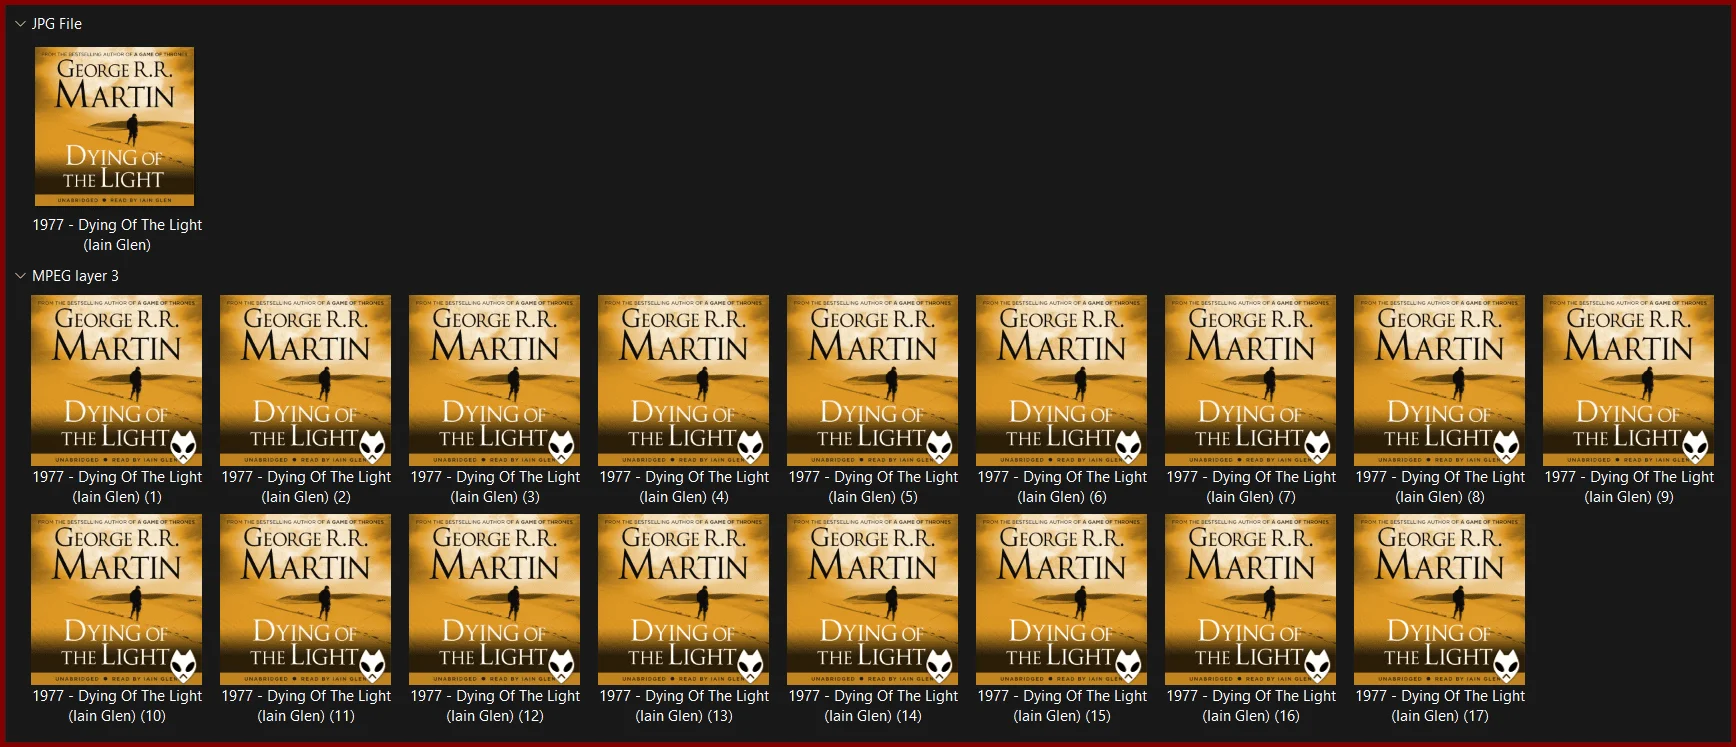
Task: Click file name text ending (Iain Glen) (2)
Action: [x=306, y=487]
